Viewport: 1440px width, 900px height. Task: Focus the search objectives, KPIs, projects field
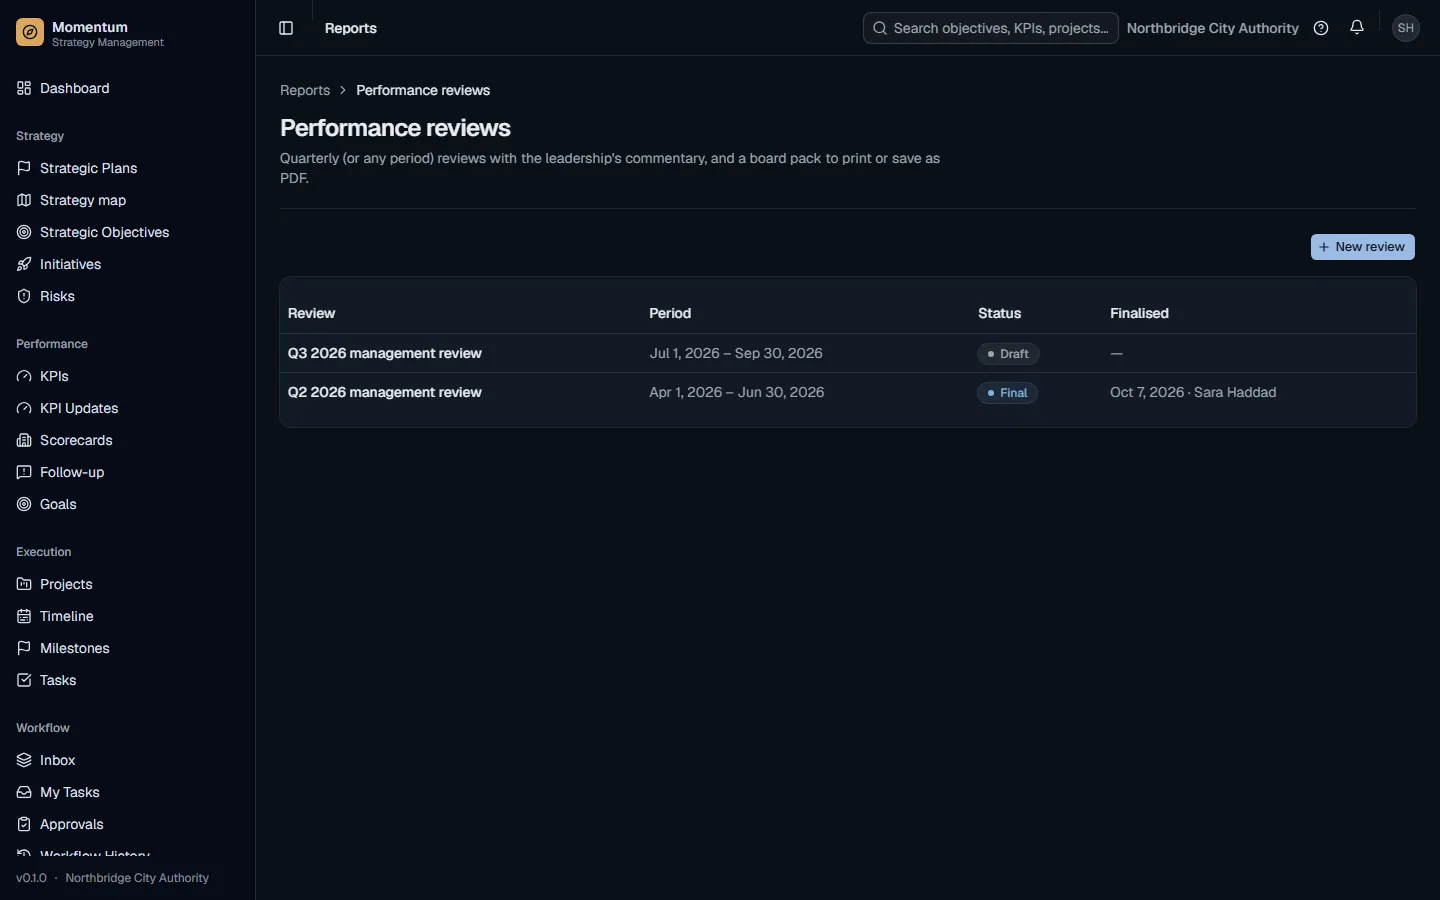[990, 28]
